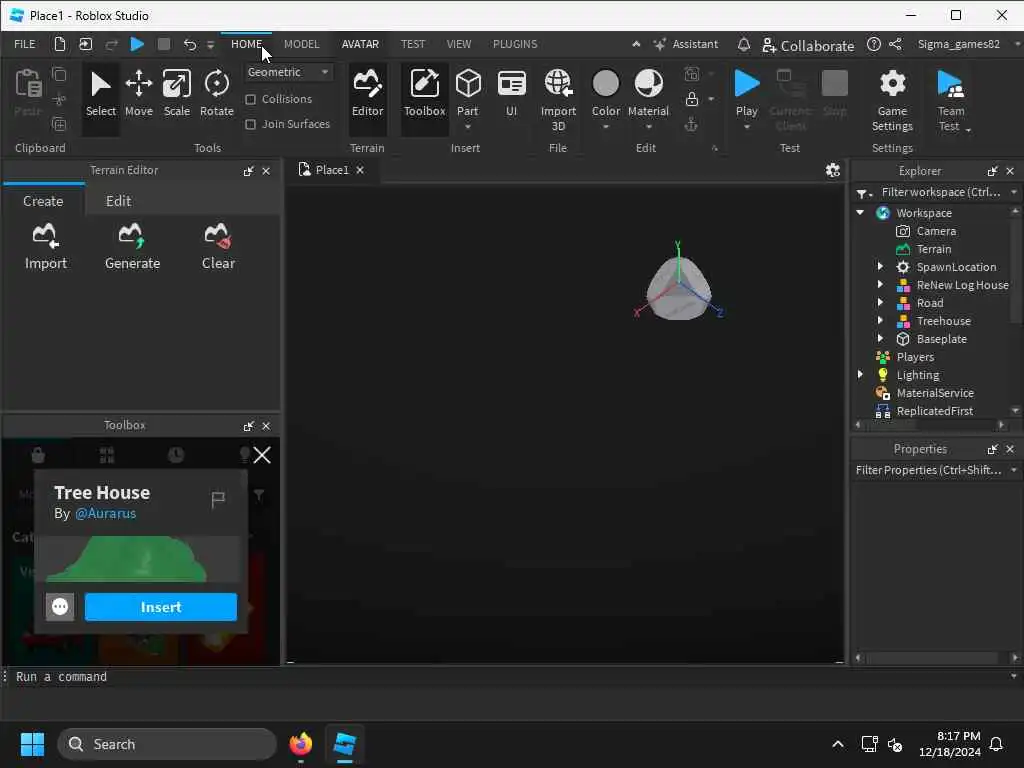Click the Collaborate button

click(808, 45)
